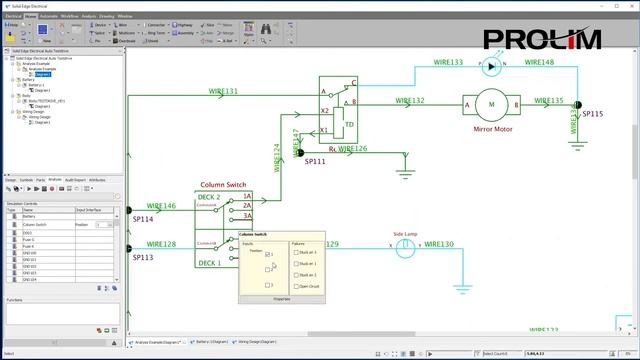Select the Highway tool in ribbon
The width and height of the screenshot is (640, 360).
pyautogui.click(x=182, y=25)
